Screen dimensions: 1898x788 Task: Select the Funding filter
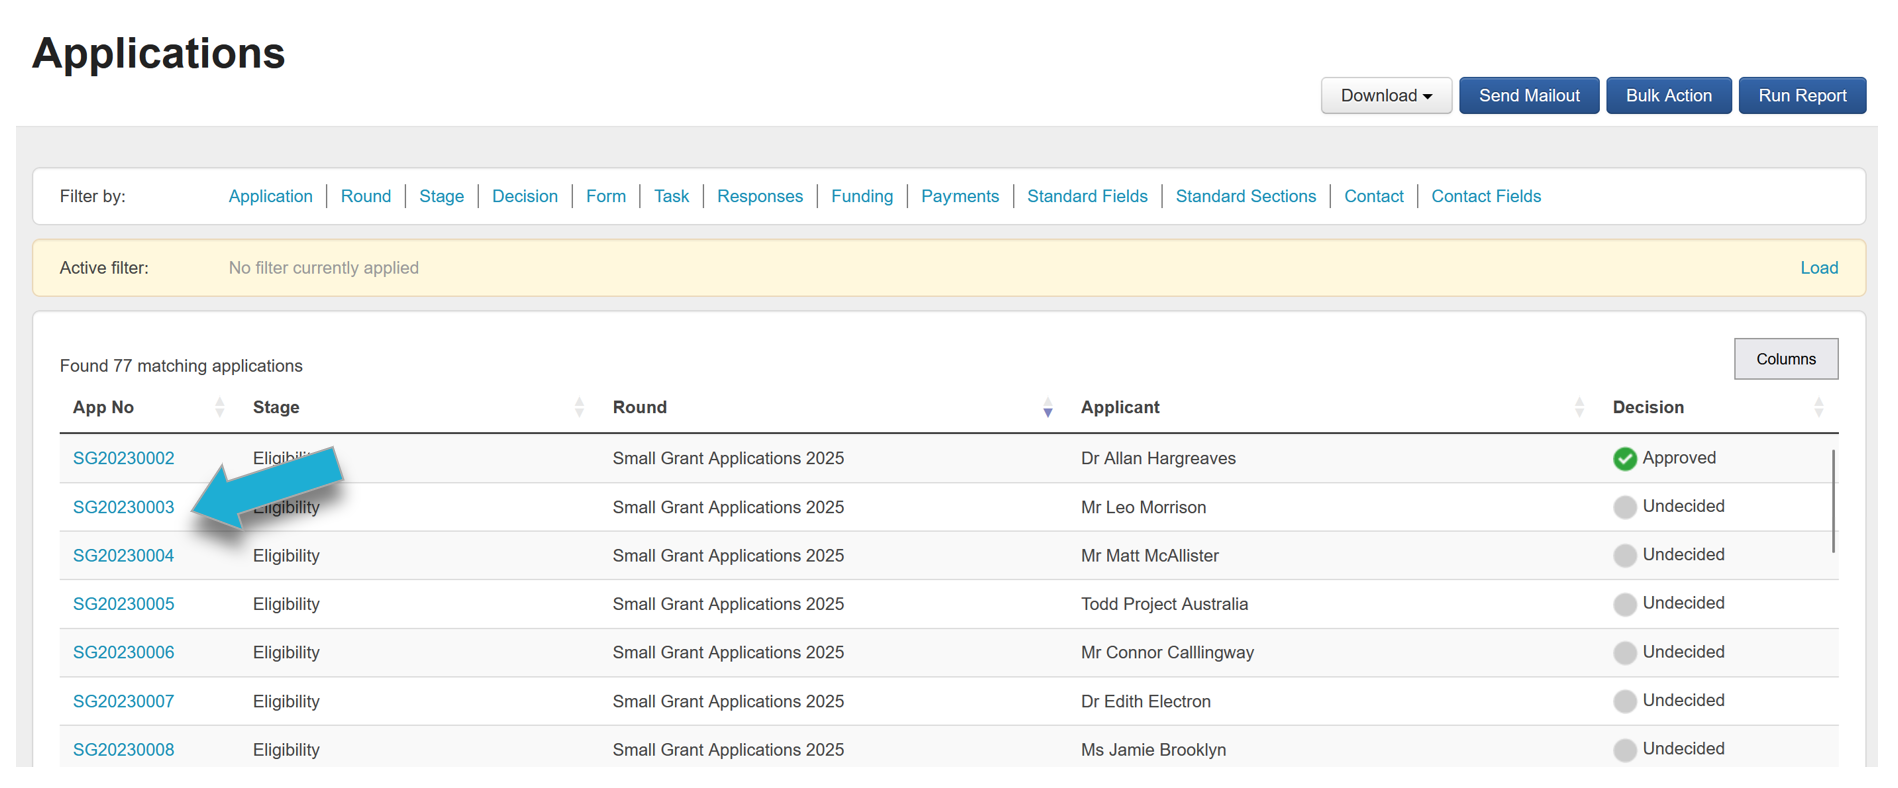[x=861, y=196]
